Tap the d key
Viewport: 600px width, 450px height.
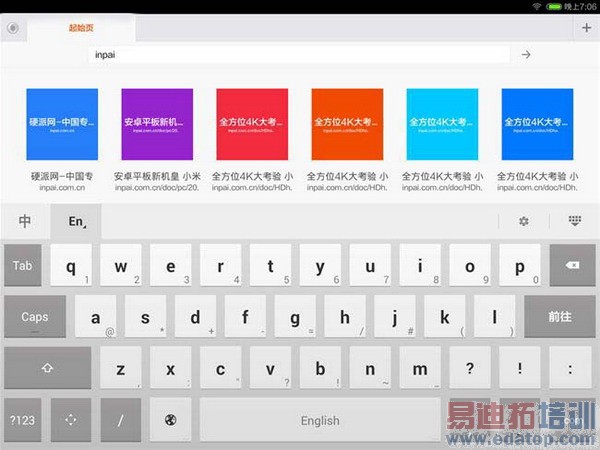[x=195, y=316]
